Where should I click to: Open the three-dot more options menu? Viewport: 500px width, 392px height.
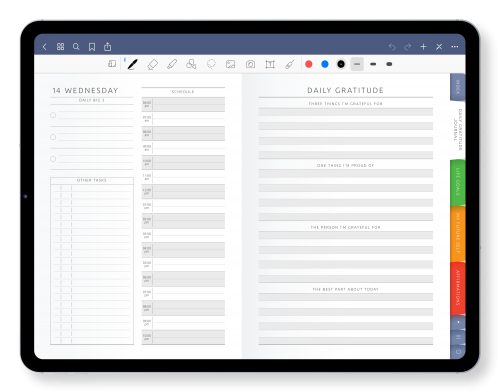coord(455,47)
